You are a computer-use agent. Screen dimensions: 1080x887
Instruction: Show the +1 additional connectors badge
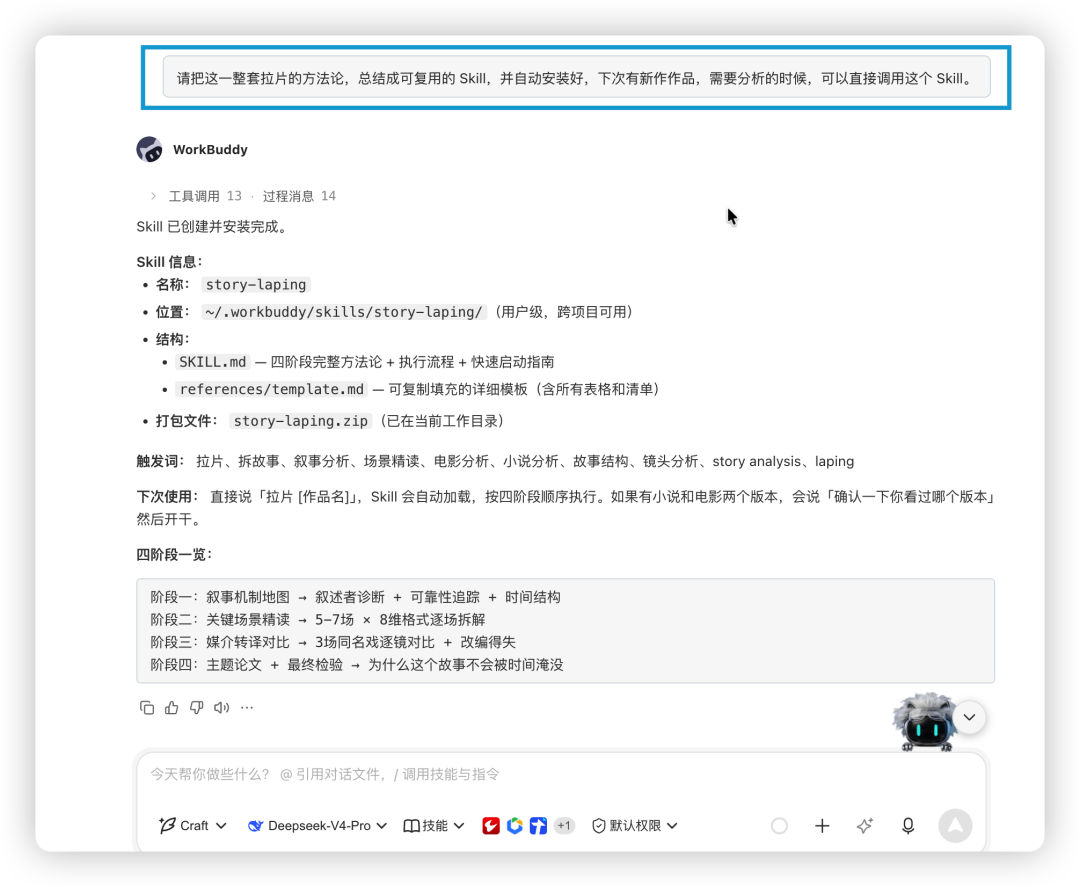(564, 825)
